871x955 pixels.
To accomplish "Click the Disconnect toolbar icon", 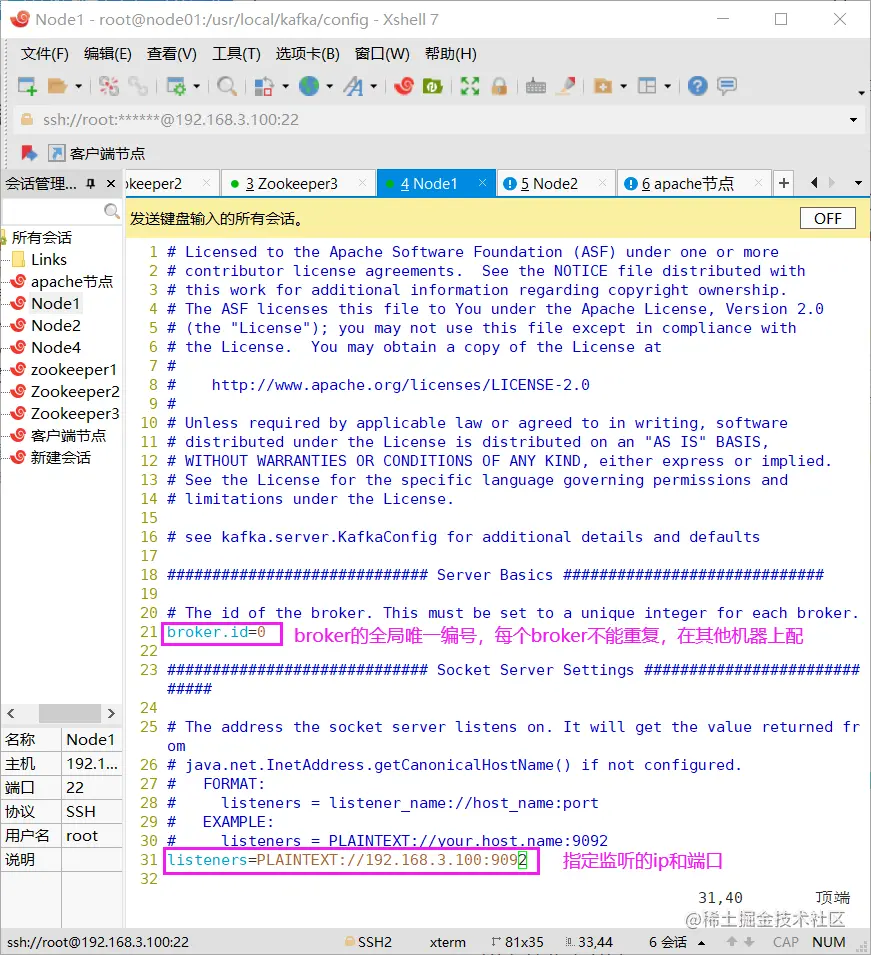I will coord(109,86).
